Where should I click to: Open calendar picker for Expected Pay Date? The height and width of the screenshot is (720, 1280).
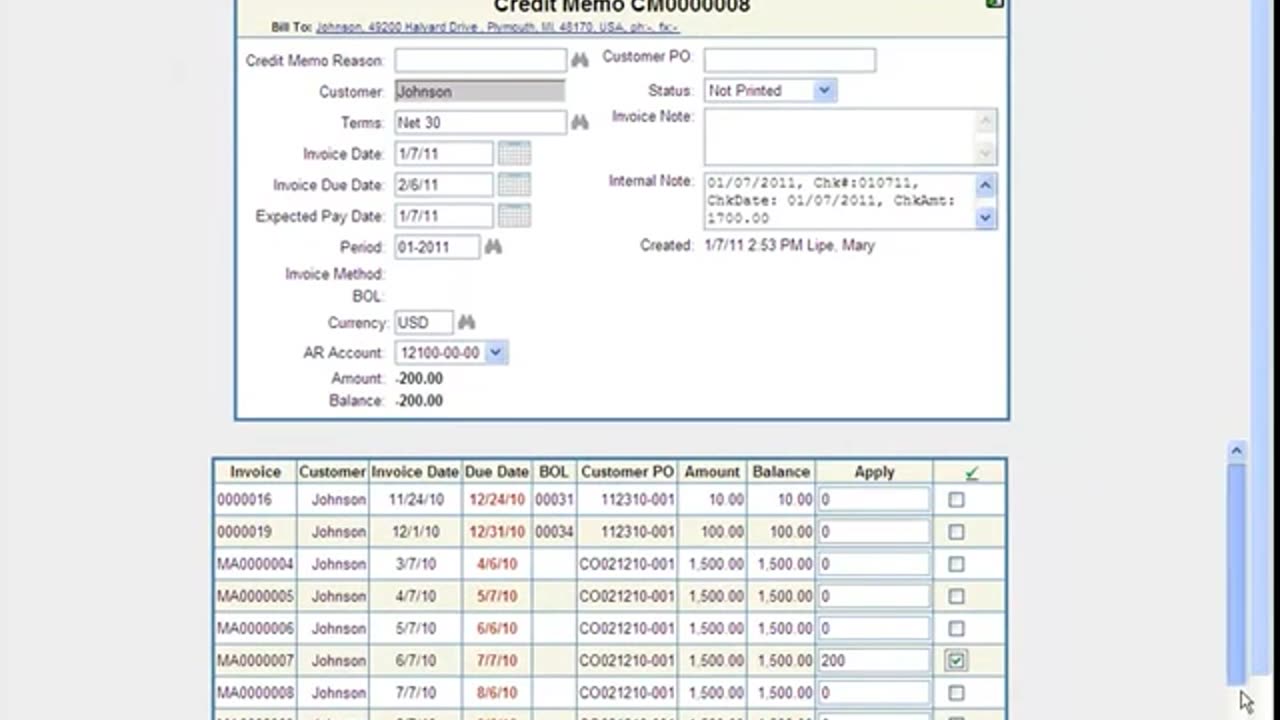[515, 216]
